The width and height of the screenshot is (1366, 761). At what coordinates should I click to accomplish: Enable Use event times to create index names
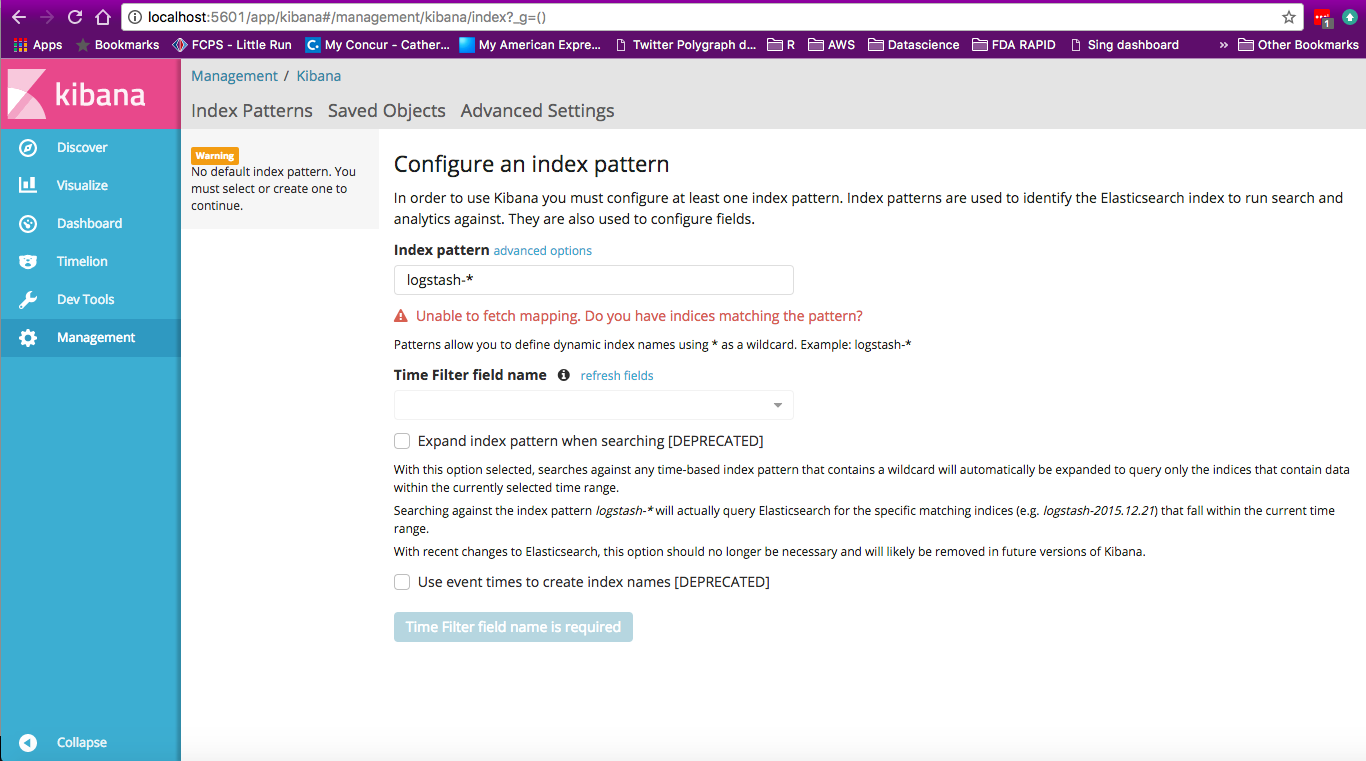click(402, 582)
